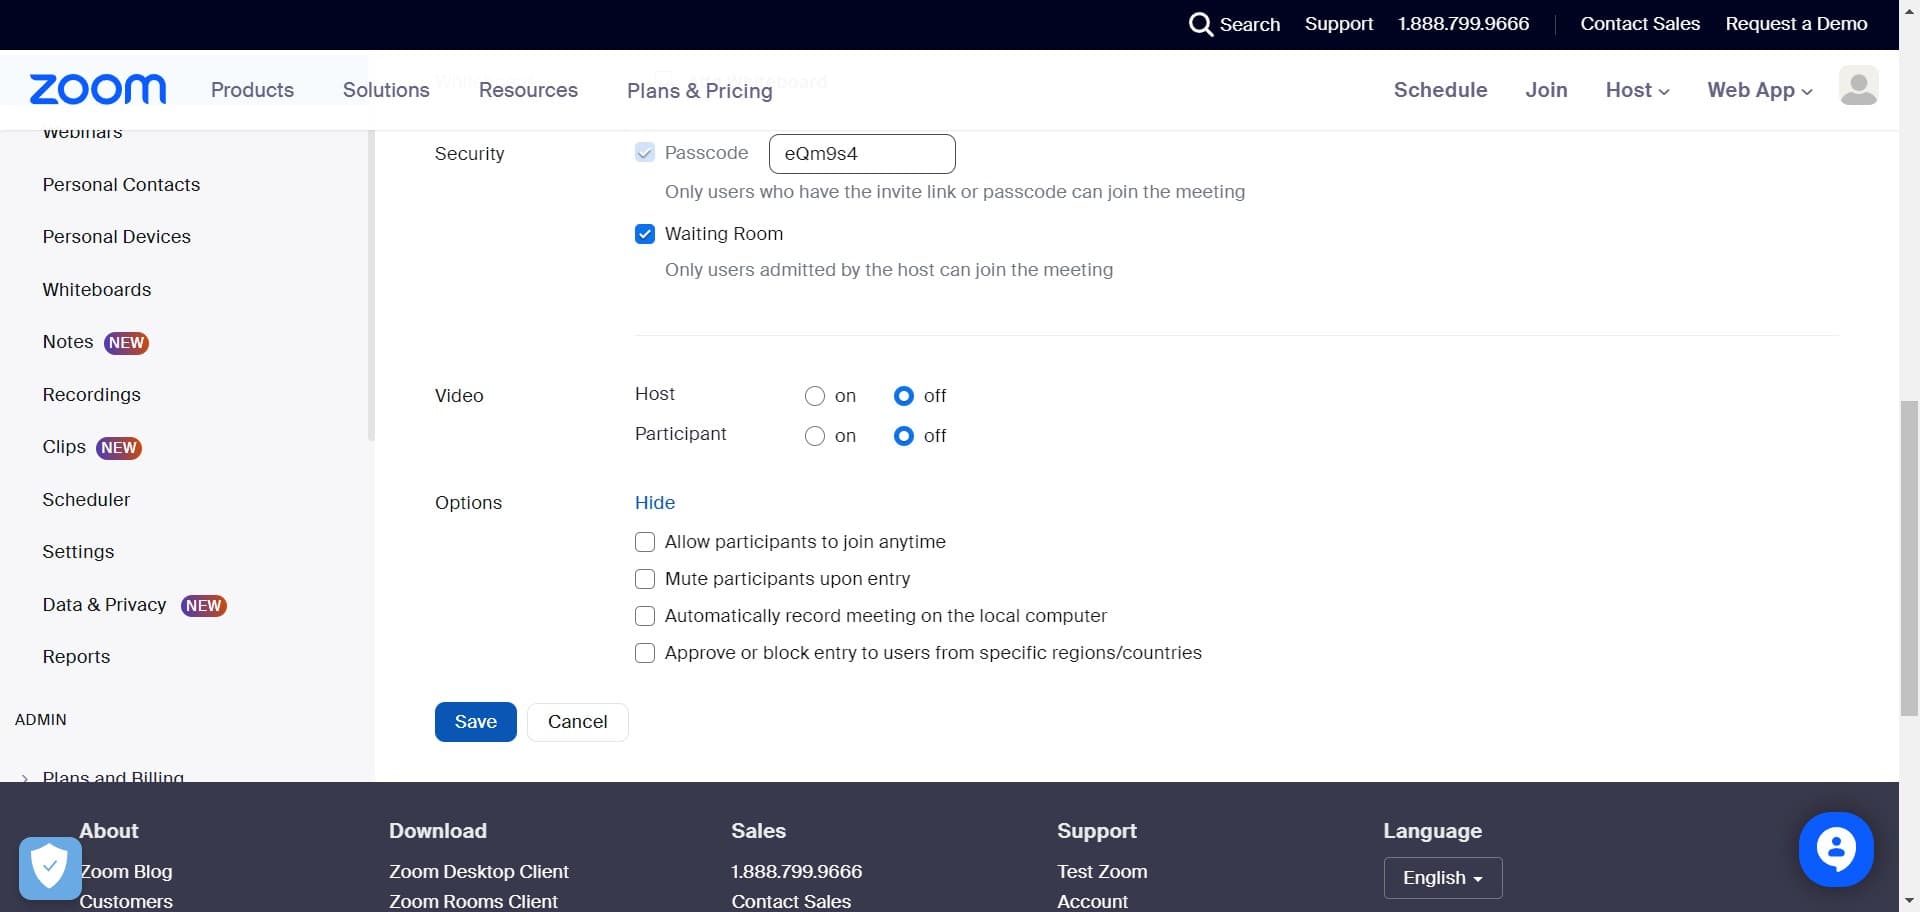Image resolution: width=1920 pixels, height=912 pixels.
Task: Check Allow participants to join anytime
Action: pos(645,542)
